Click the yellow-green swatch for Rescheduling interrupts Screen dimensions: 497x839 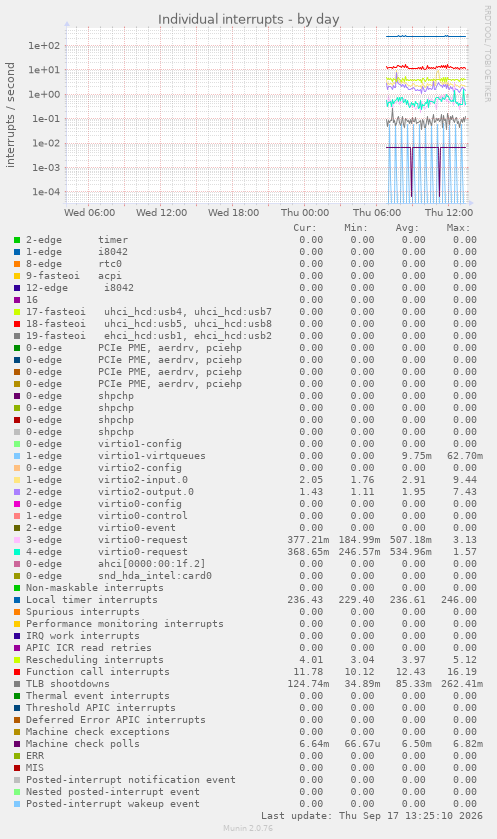17,660
